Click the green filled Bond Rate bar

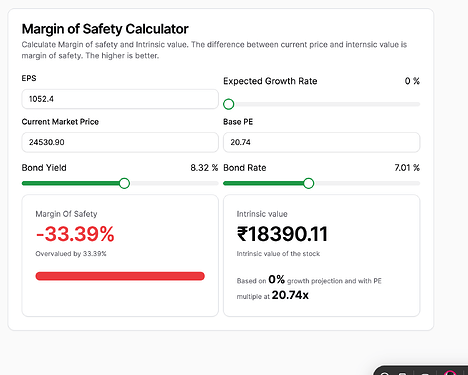pos(263,183)
